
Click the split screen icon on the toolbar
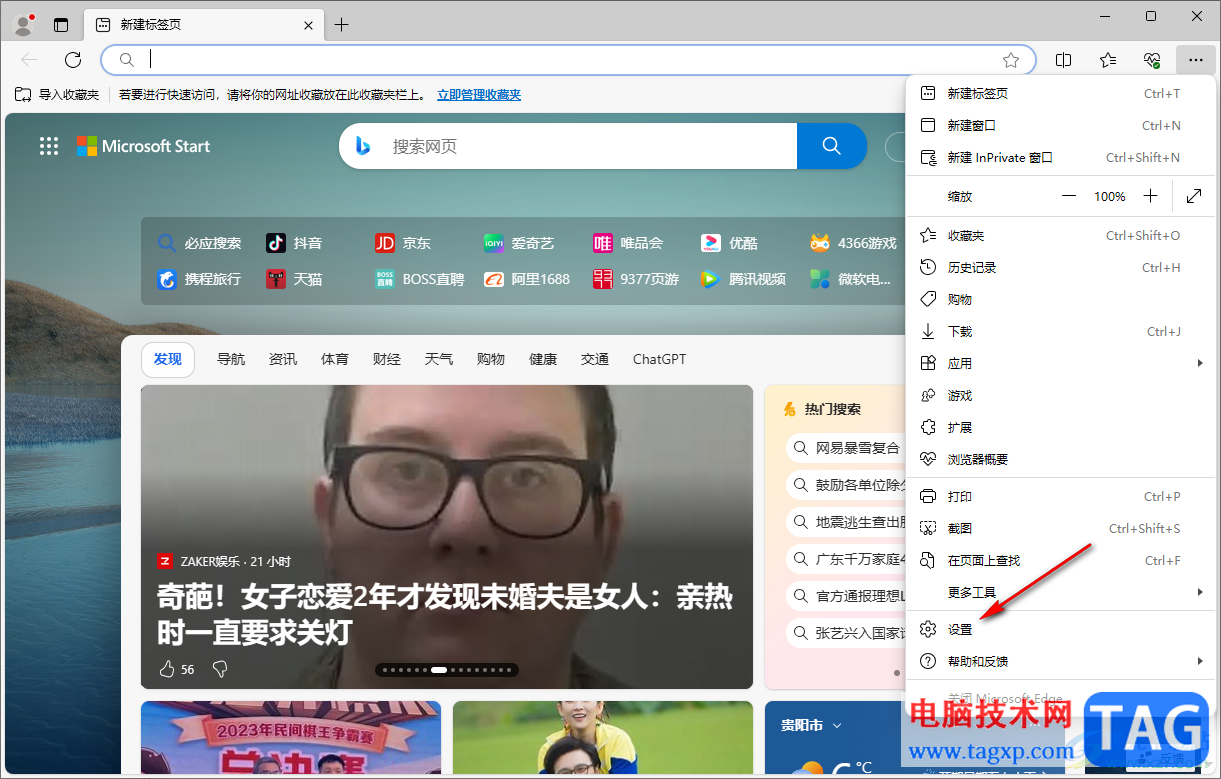click(x=1063, y=60)
